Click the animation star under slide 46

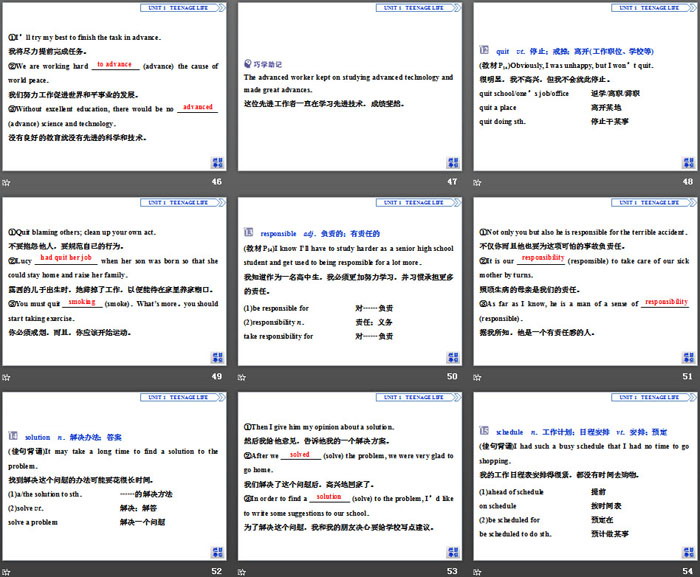(x=6, y=182)
